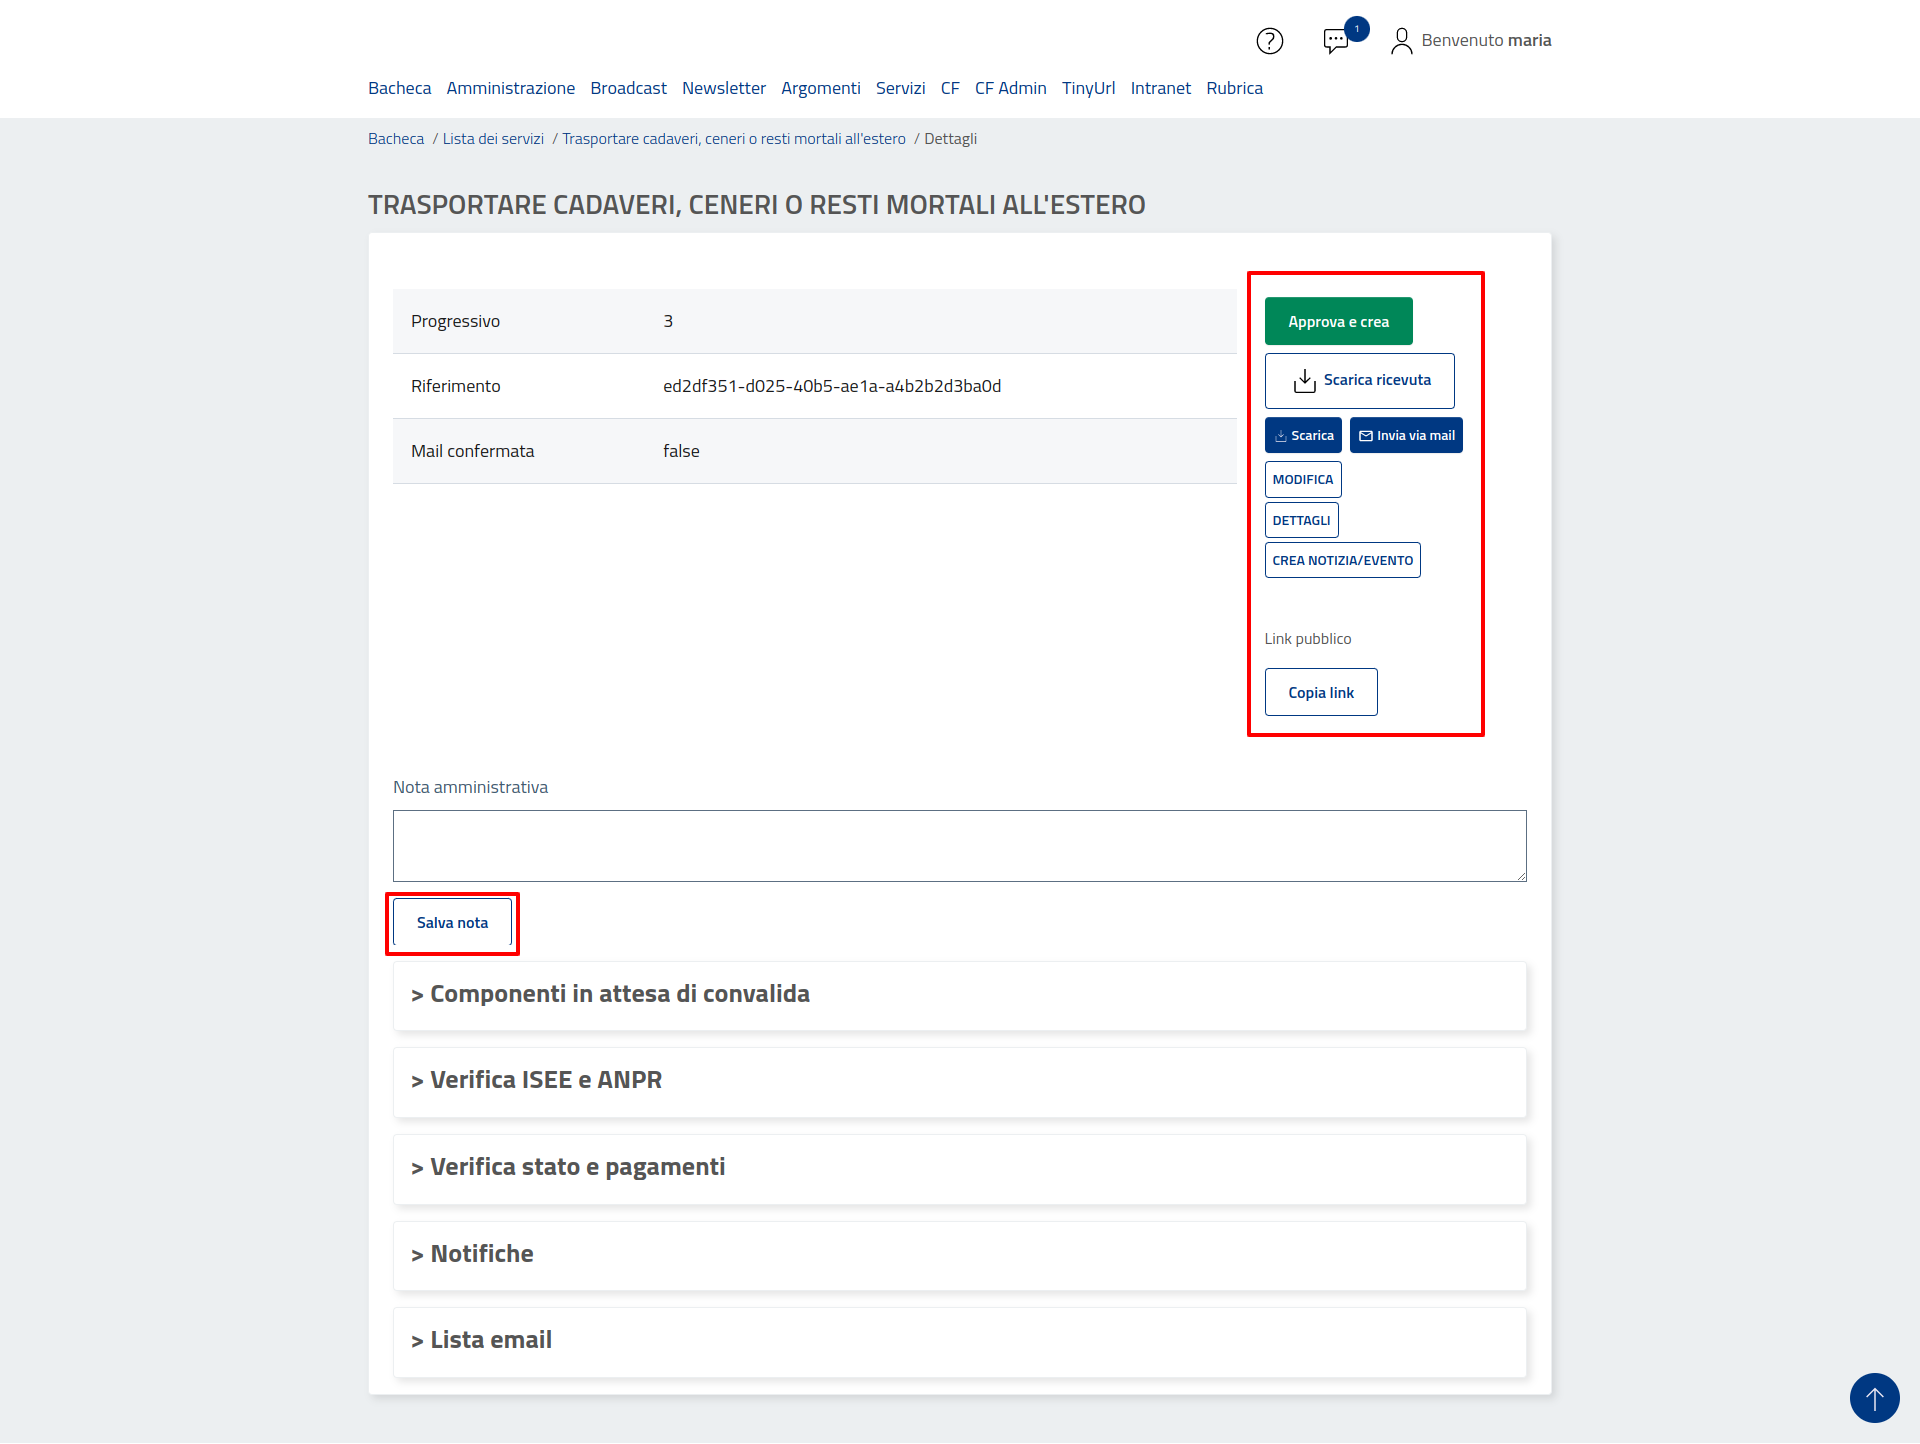Go to the Rubrica menu item

click(x=1234, y=88)
